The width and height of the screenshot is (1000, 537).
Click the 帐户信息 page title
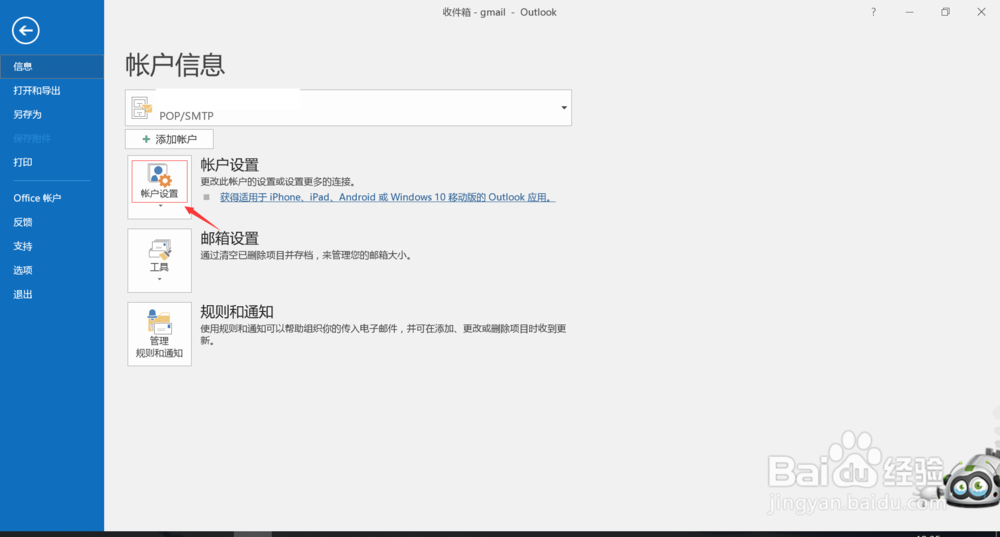175,65
